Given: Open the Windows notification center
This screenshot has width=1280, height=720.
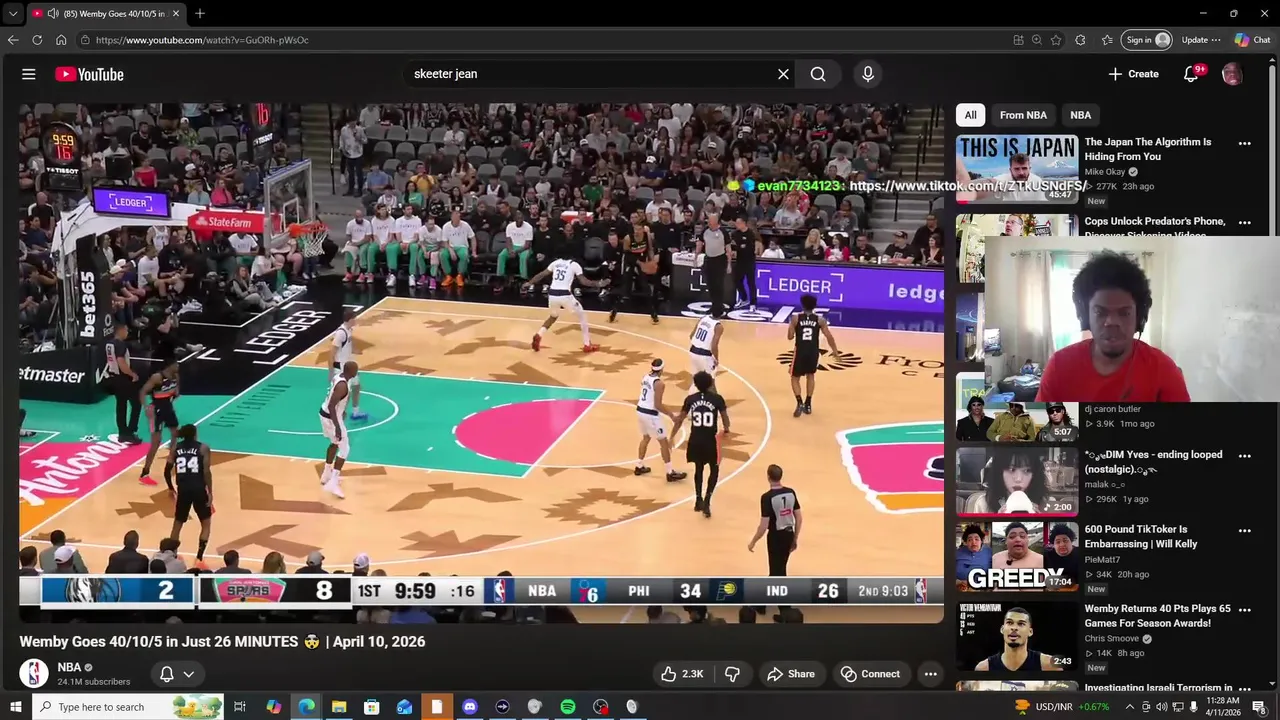Looking at the screenshot, I should click(1259, 707).
